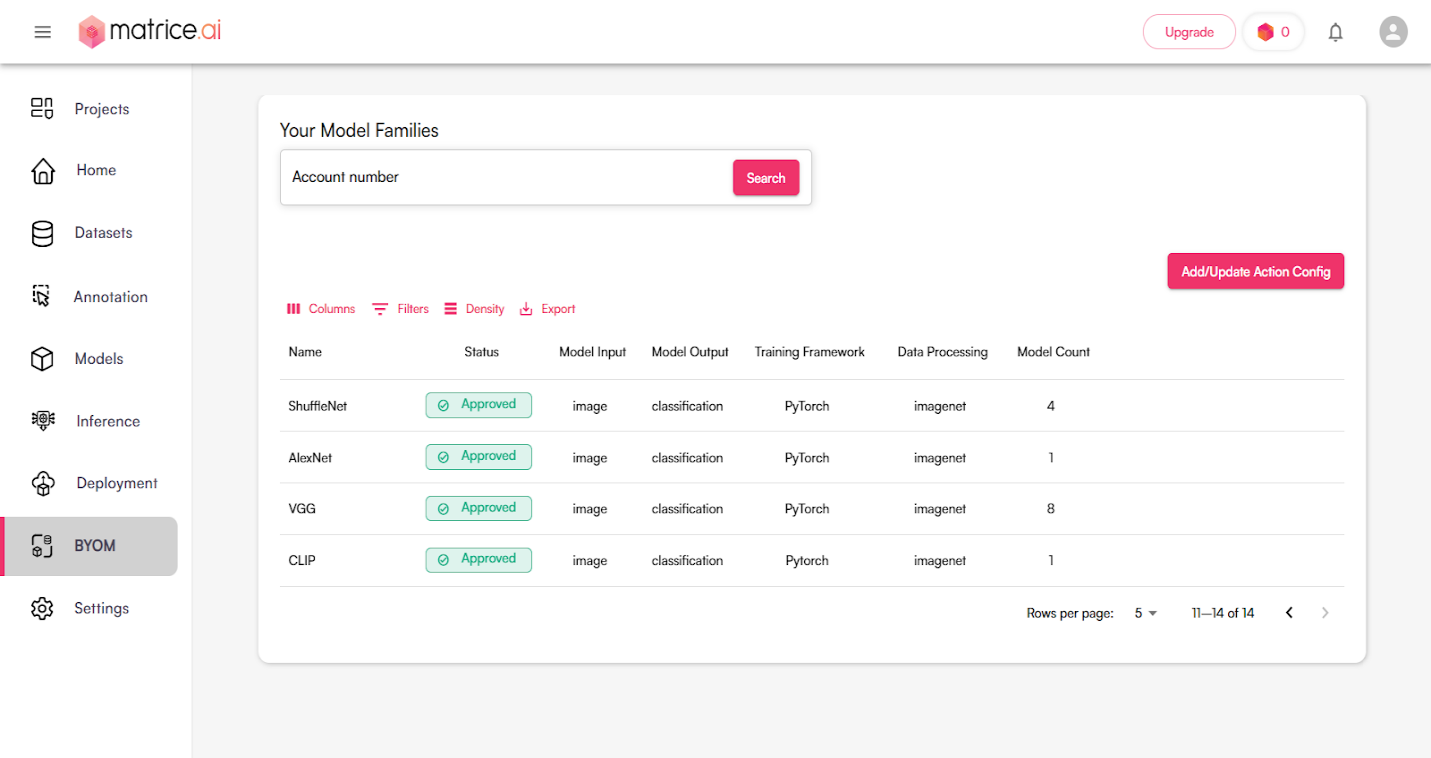Select the ShuffleNet row name

[318, 406]
